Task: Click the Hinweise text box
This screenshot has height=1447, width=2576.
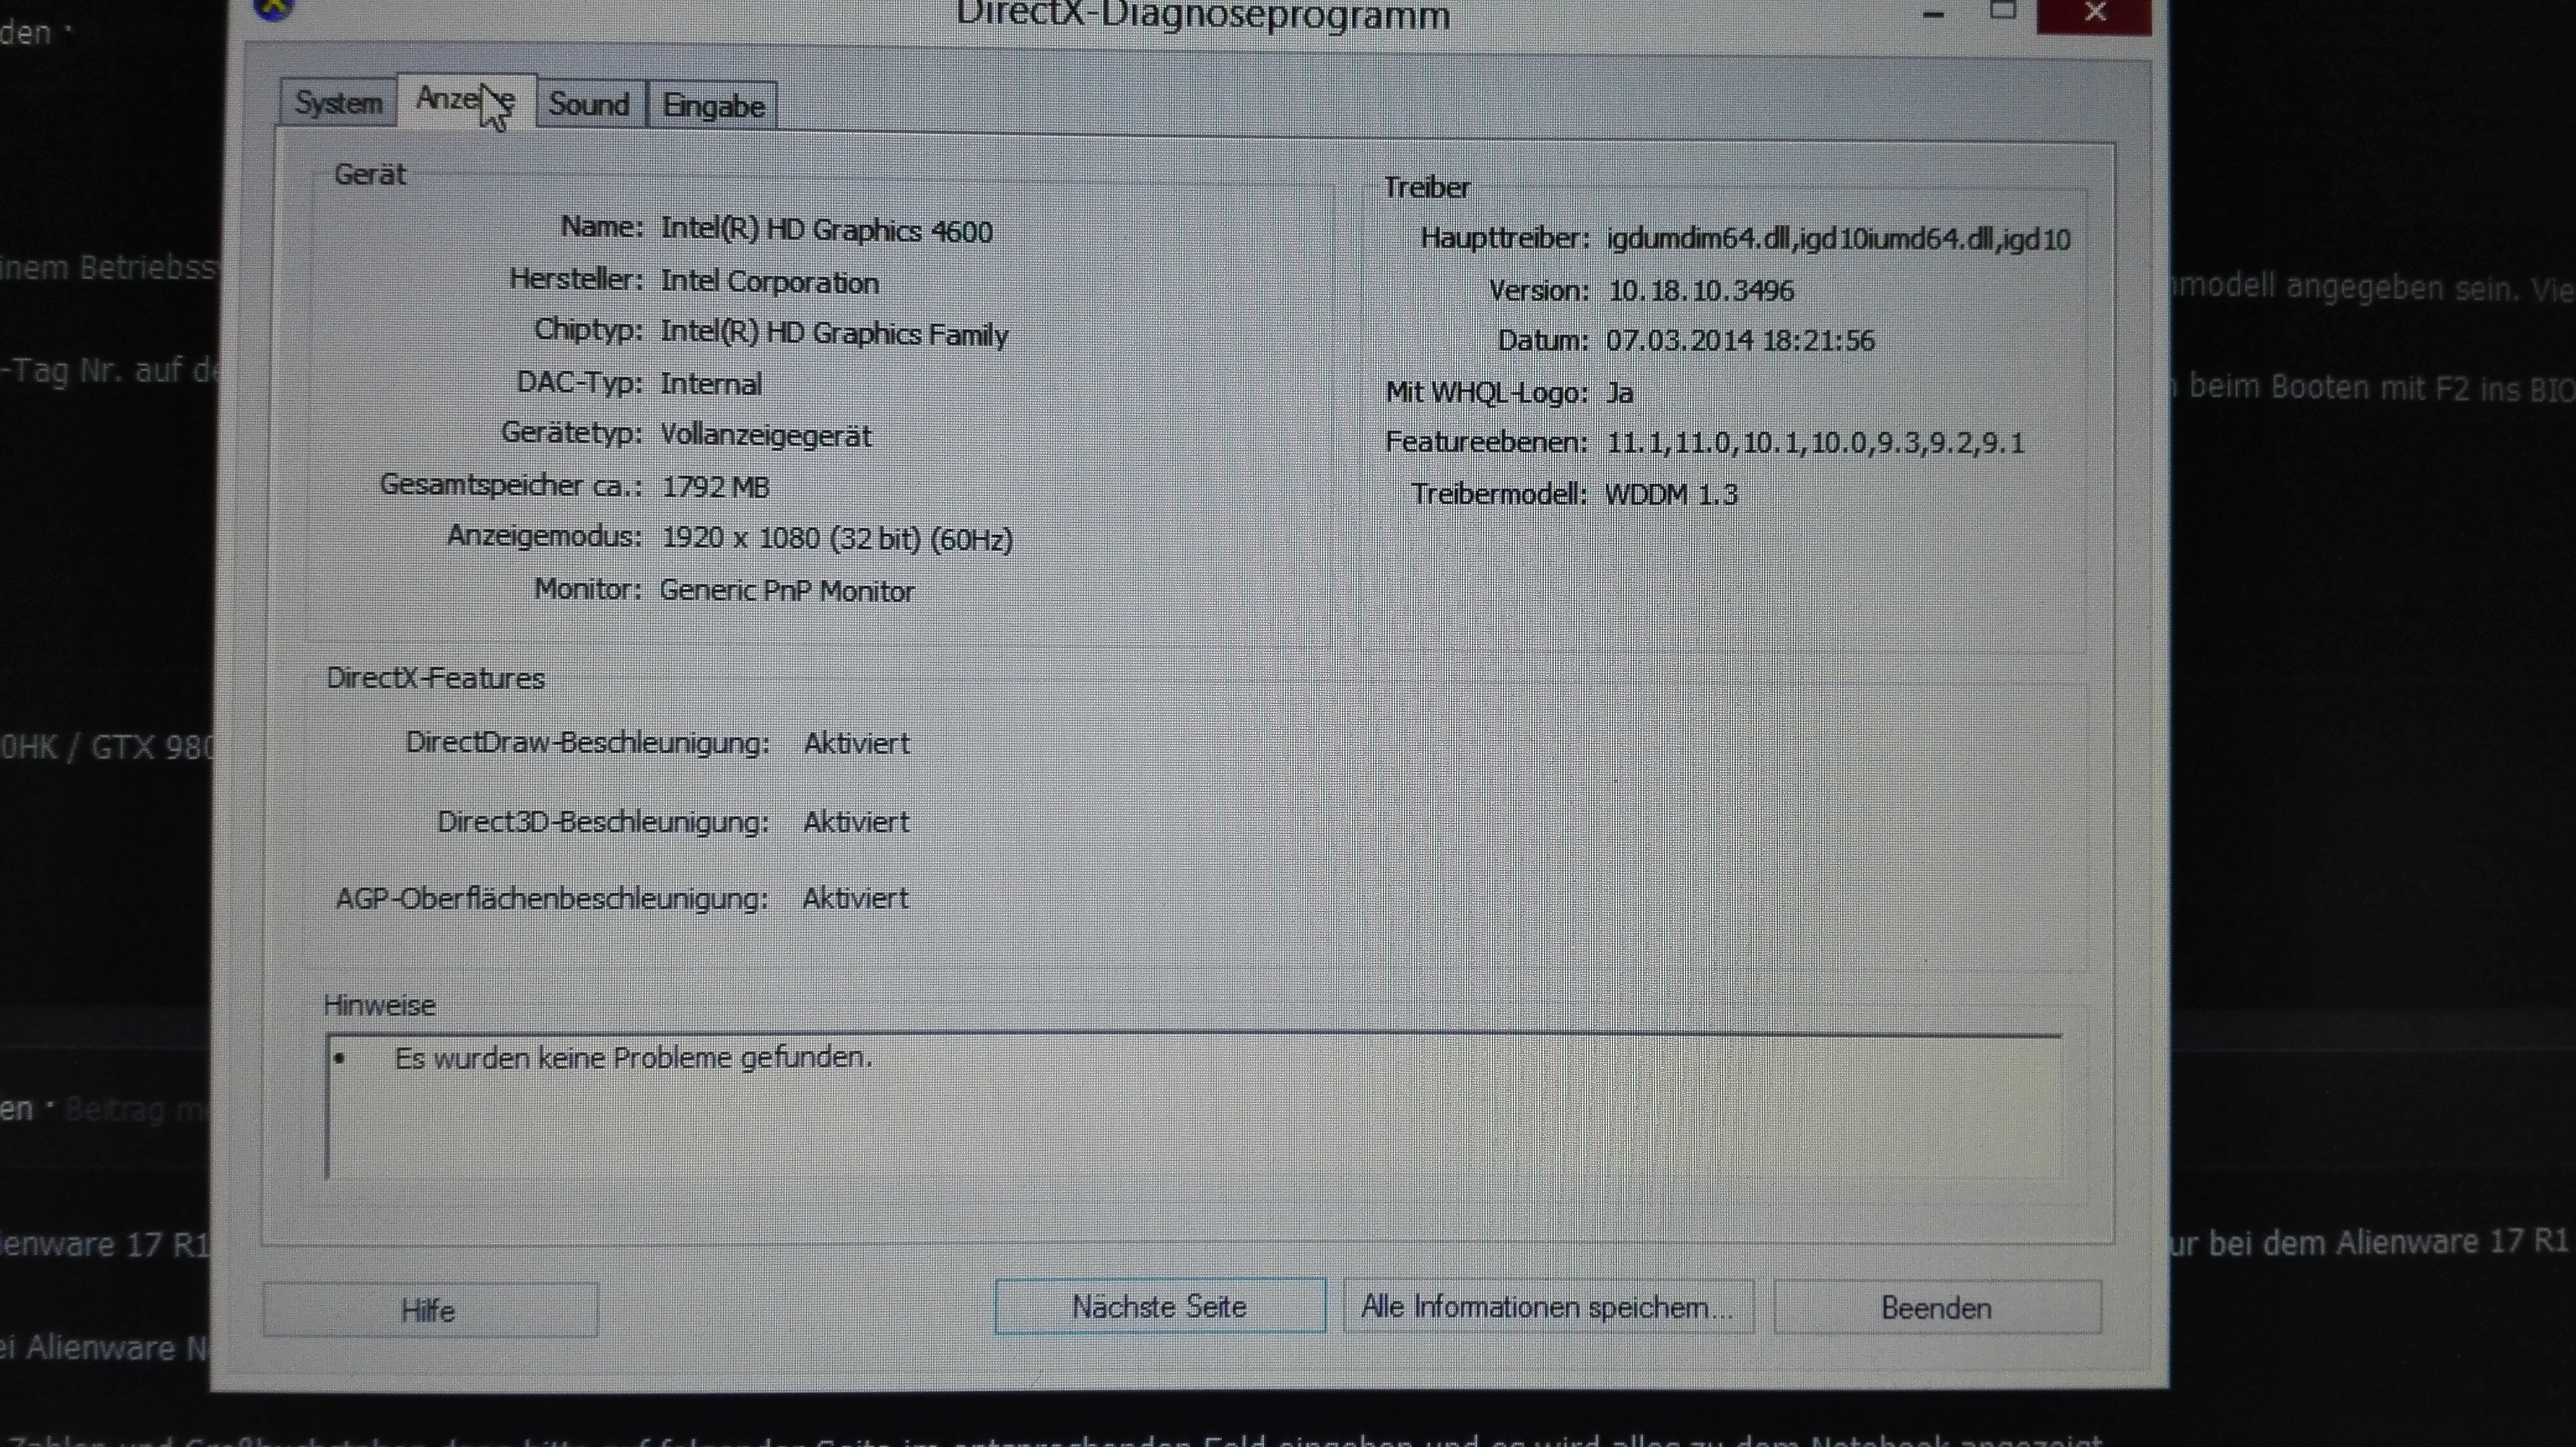Action: click(1194, 1107)
